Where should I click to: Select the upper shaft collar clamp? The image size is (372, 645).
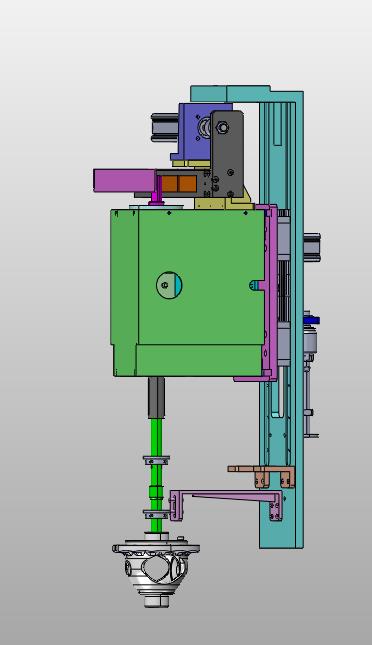[156, 460]
